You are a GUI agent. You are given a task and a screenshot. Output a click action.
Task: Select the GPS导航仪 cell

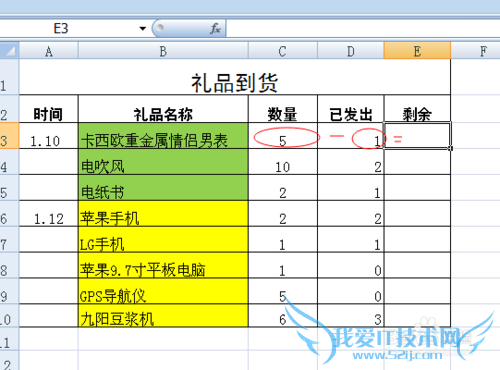(163, 291)
